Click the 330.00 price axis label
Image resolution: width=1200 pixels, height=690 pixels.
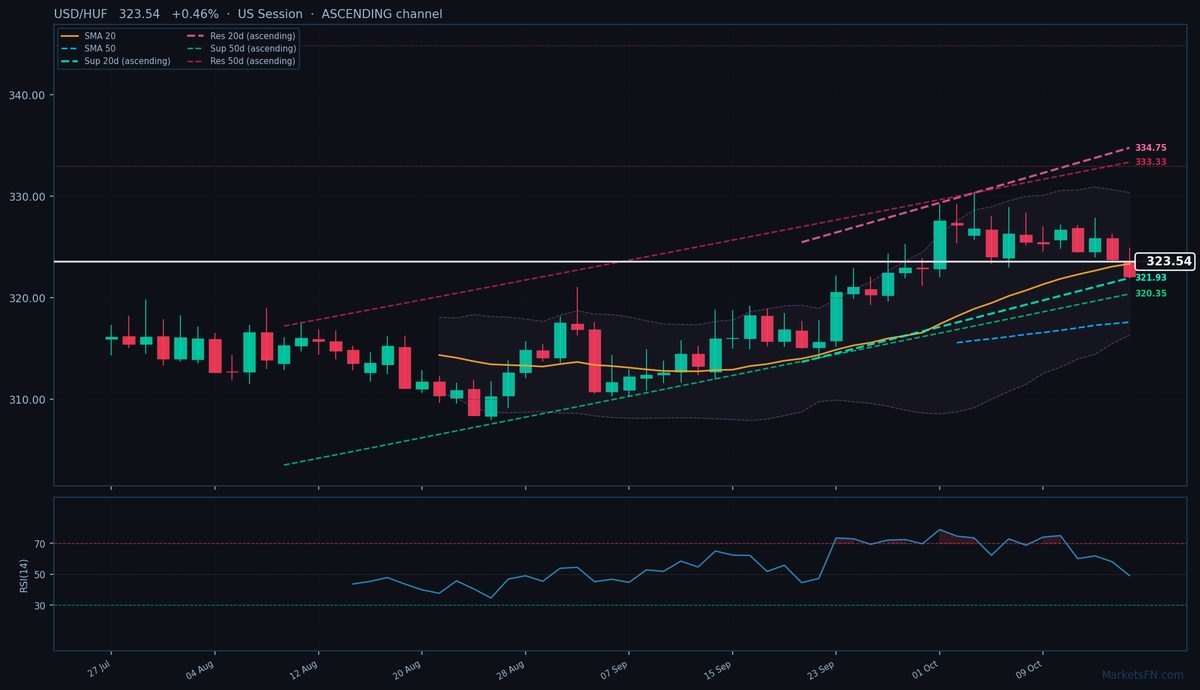click(x=29, y=197)
